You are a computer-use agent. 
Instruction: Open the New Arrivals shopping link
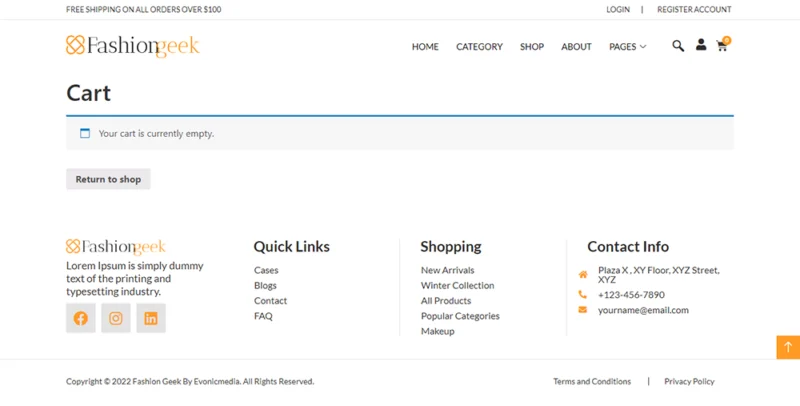tap(447, 270)
